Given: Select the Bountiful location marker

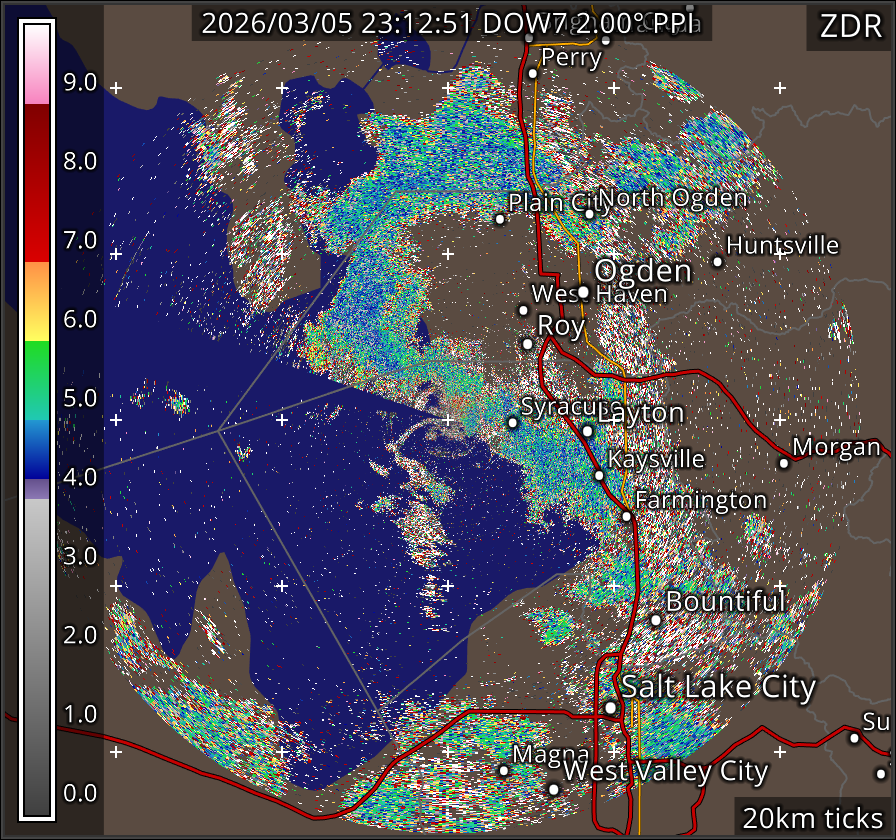Looking at the screenshot, I should point(656,620).
